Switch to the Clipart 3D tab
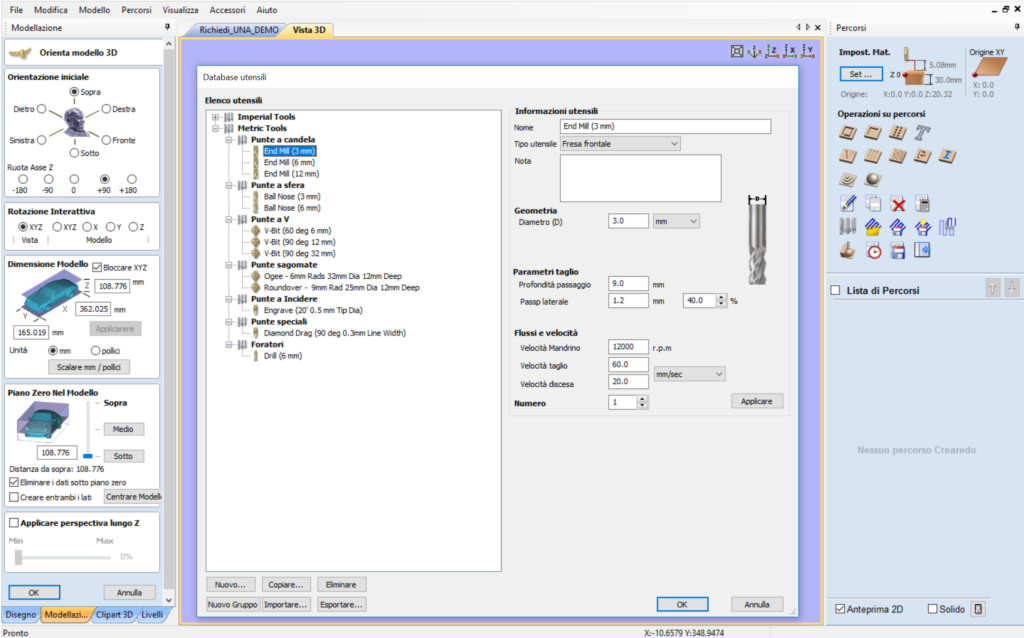Viewport: 1024px width, 638px height. [x=114, y=615]
